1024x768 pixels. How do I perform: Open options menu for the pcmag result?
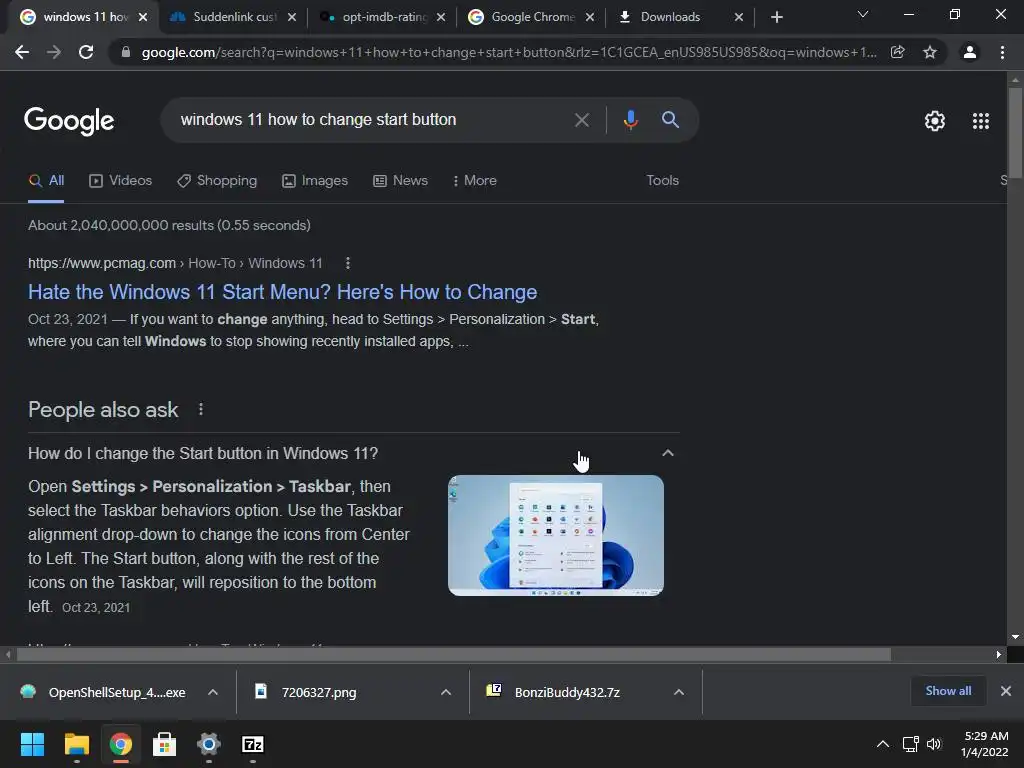pyautogui.click(x=347, y=263)
